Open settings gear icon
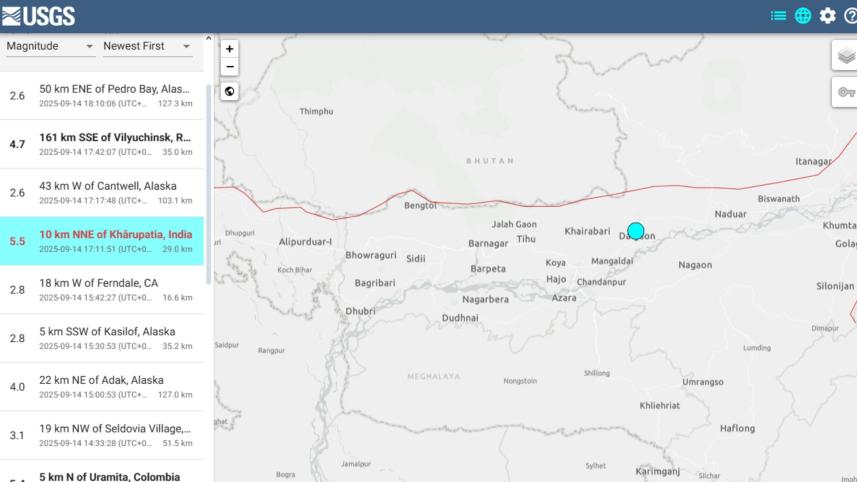Image resolution: width=857 pixels, height=482 pixels. tap(828, 16)
